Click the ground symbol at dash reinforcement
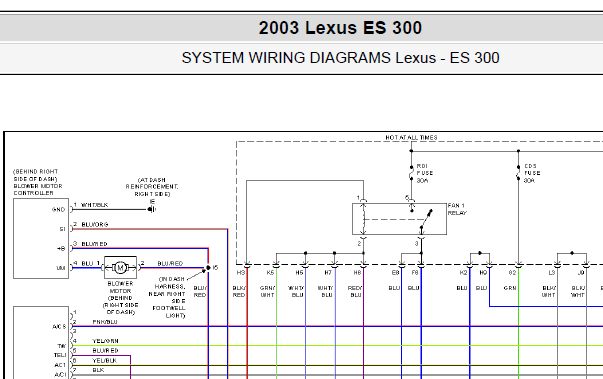 point(152,209)
